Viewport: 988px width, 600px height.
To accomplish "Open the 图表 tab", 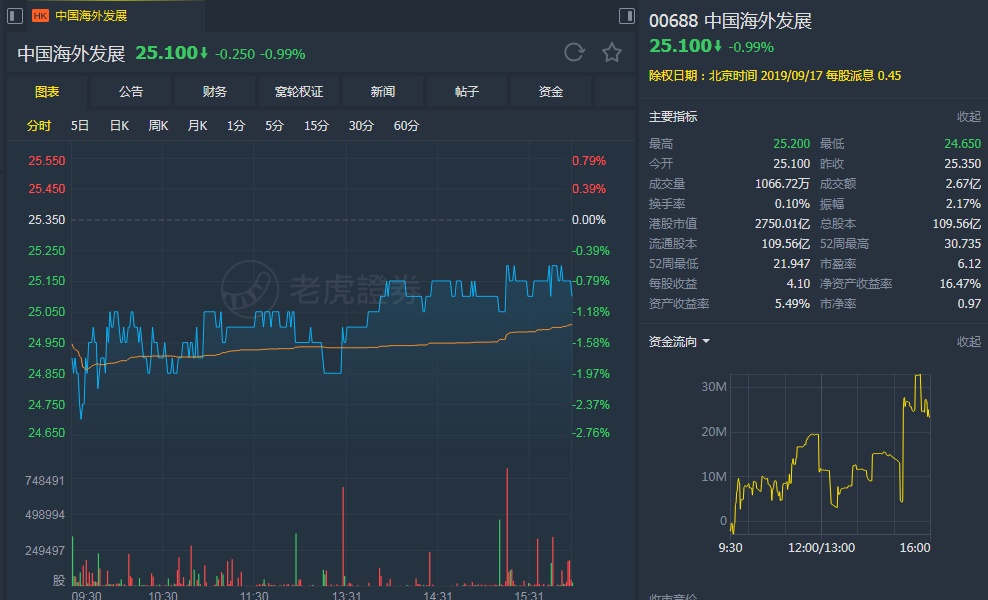I will tap(47, 91).
